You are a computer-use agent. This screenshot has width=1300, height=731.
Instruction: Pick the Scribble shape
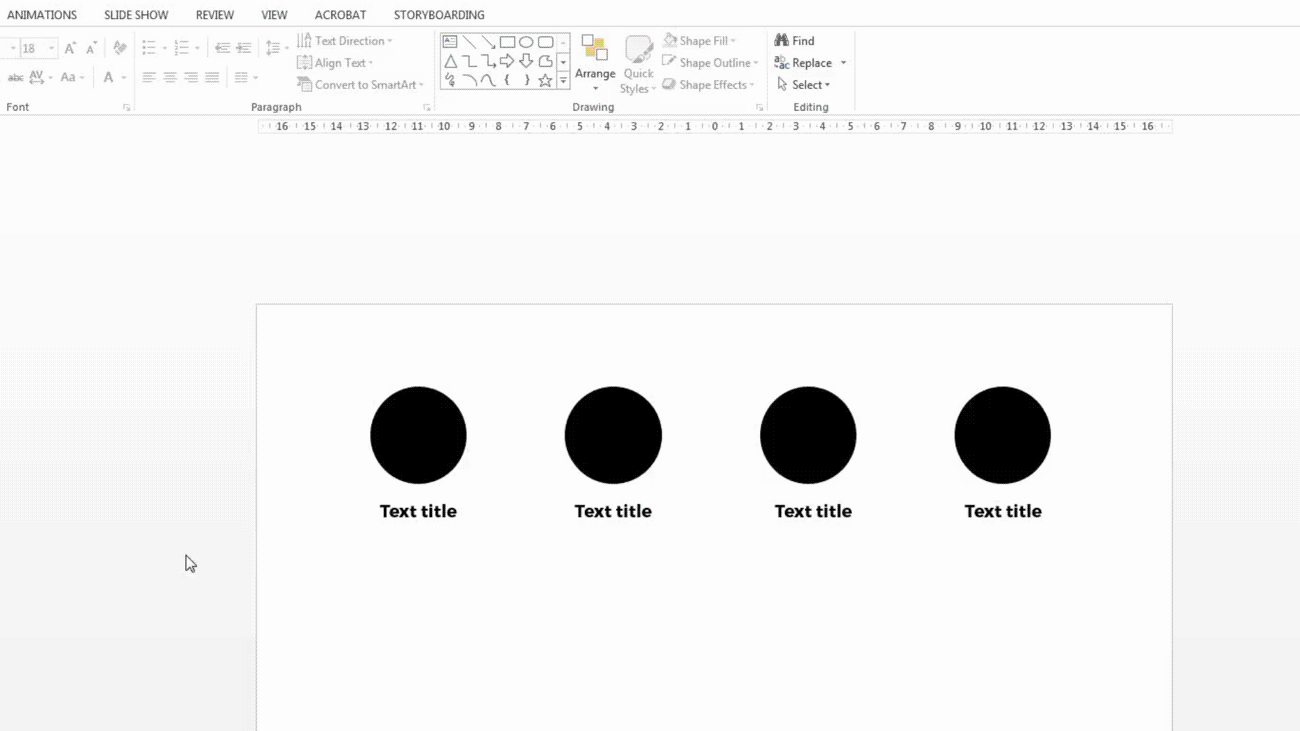click(x=450, y=80)
